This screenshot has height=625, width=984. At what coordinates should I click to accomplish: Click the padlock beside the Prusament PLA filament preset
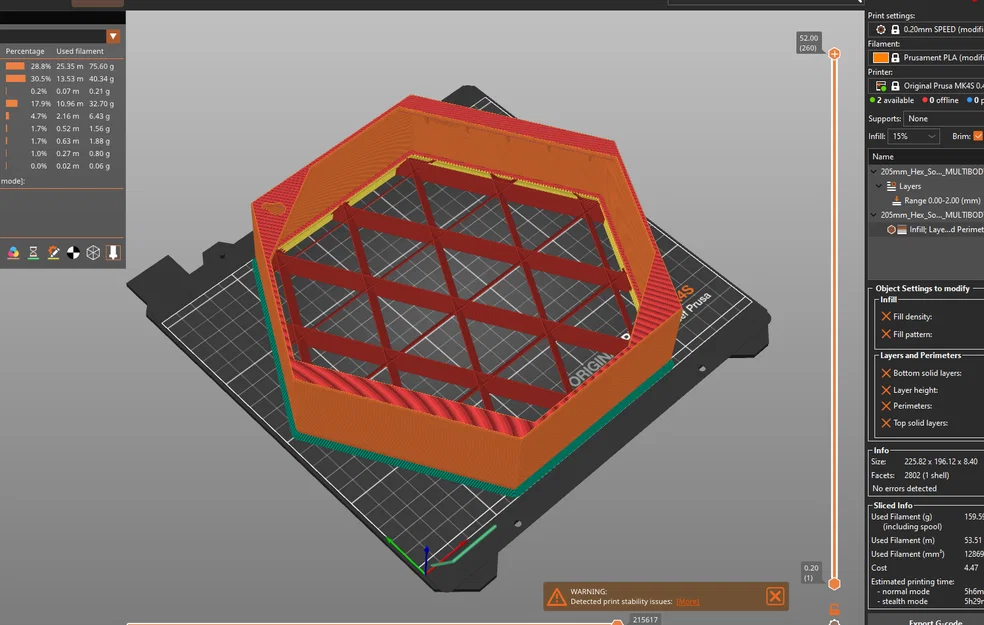[x=895, y=59]
